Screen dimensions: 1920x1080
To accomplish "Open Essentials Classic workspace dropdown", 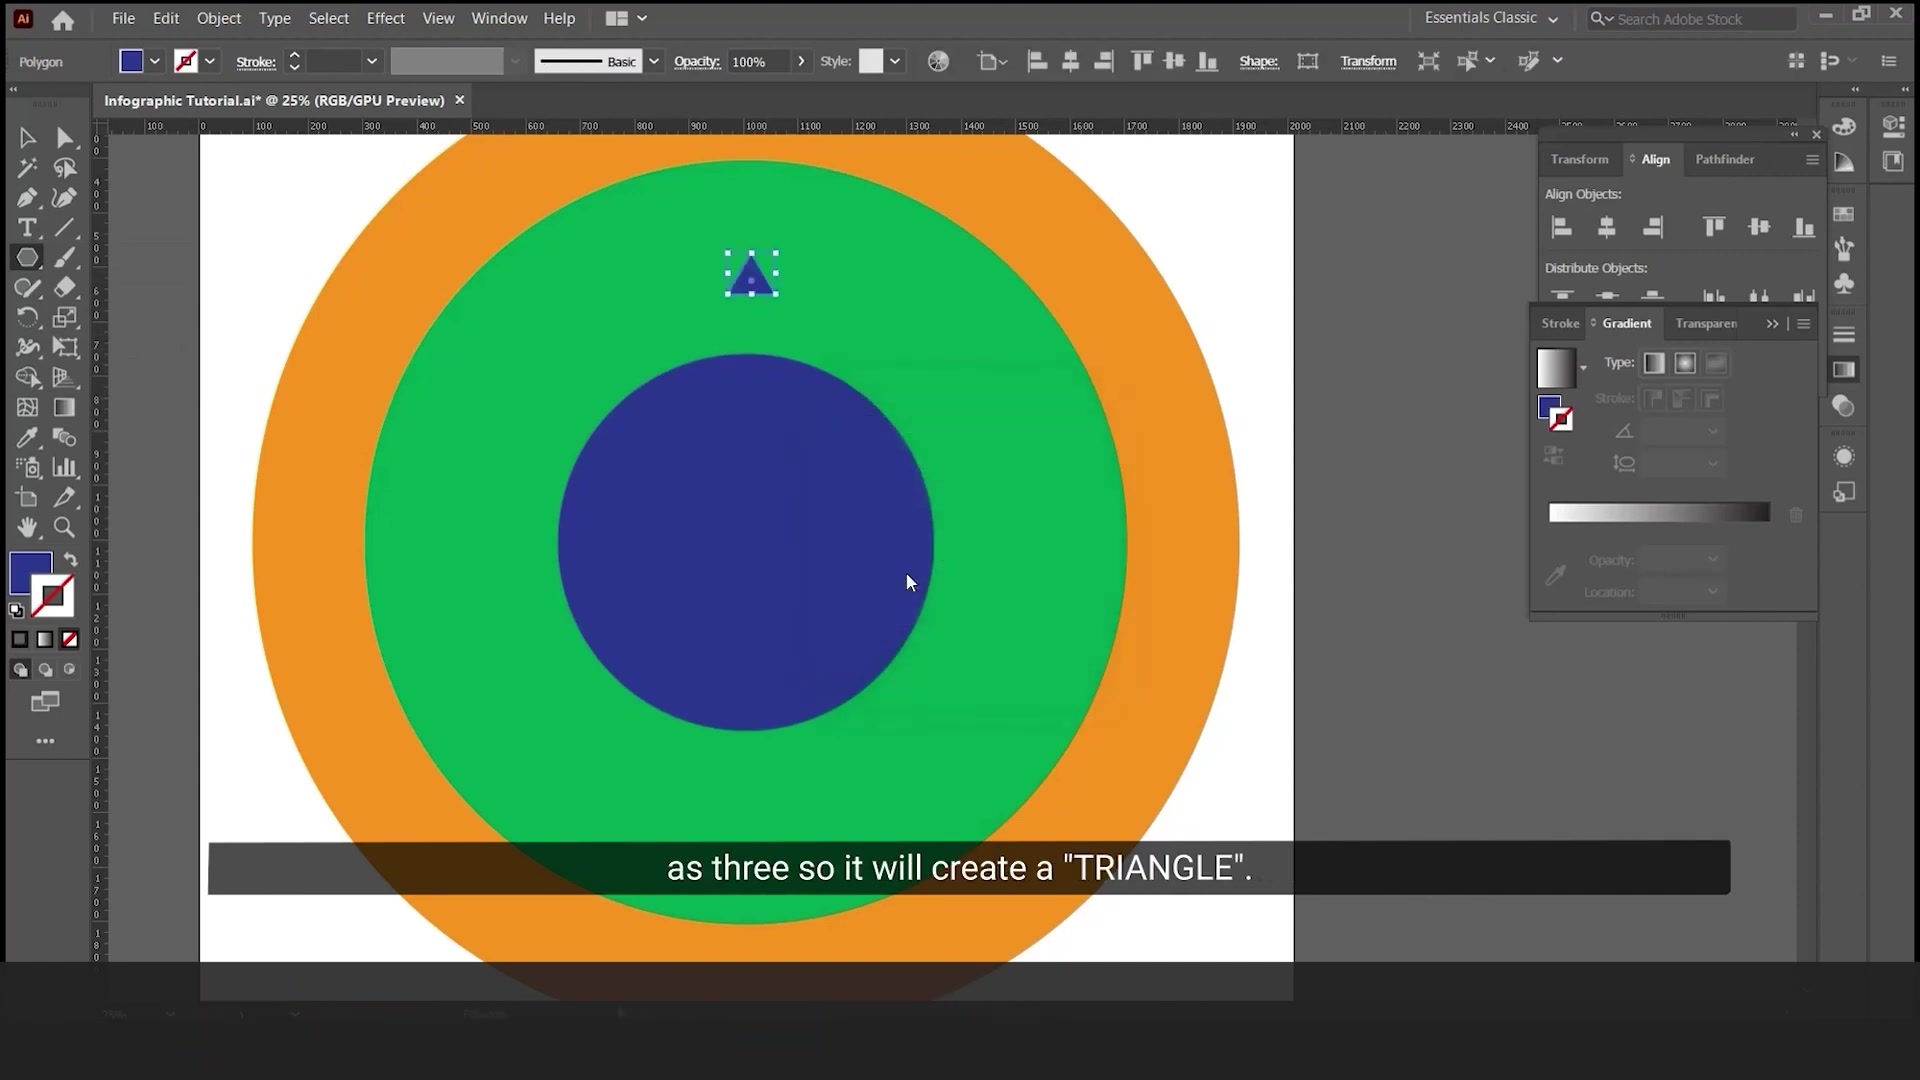I will (x=1491, y=18).
